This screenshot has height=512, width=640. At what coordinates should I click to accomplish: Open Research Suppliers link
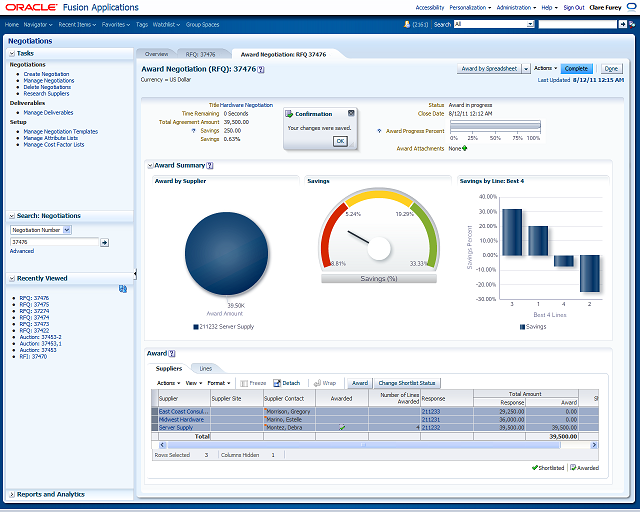coord(46,94)
